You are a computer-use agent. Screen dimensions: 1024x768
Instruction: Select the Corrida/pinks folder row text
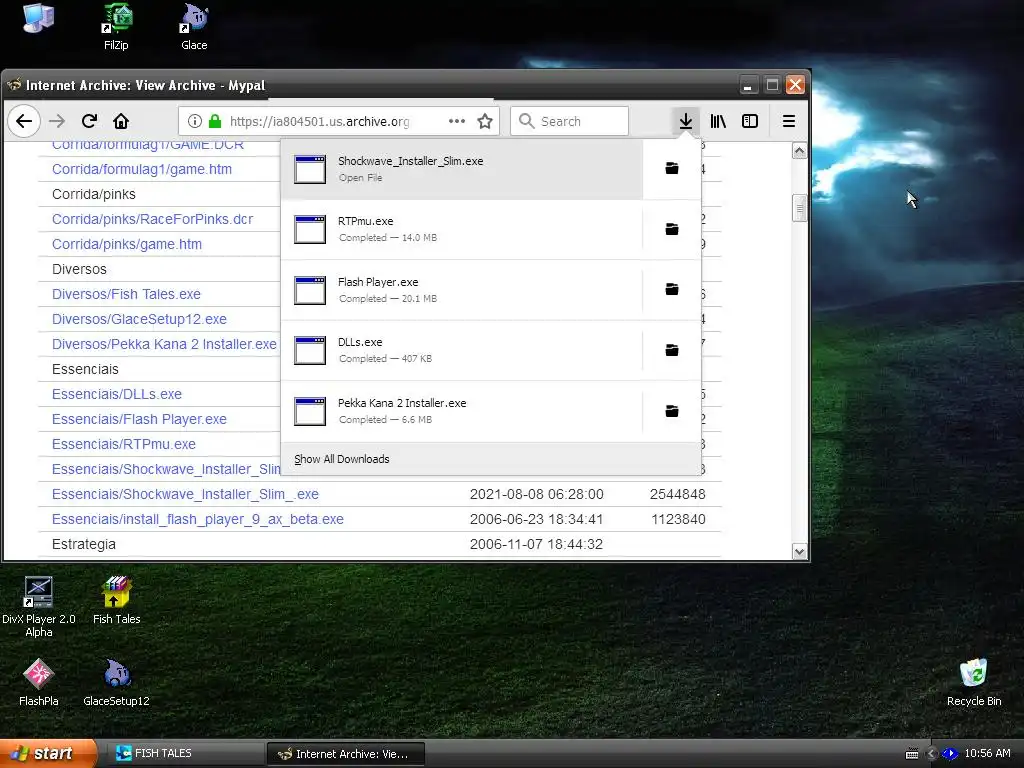pyautogui.click(x=93, y=194)
